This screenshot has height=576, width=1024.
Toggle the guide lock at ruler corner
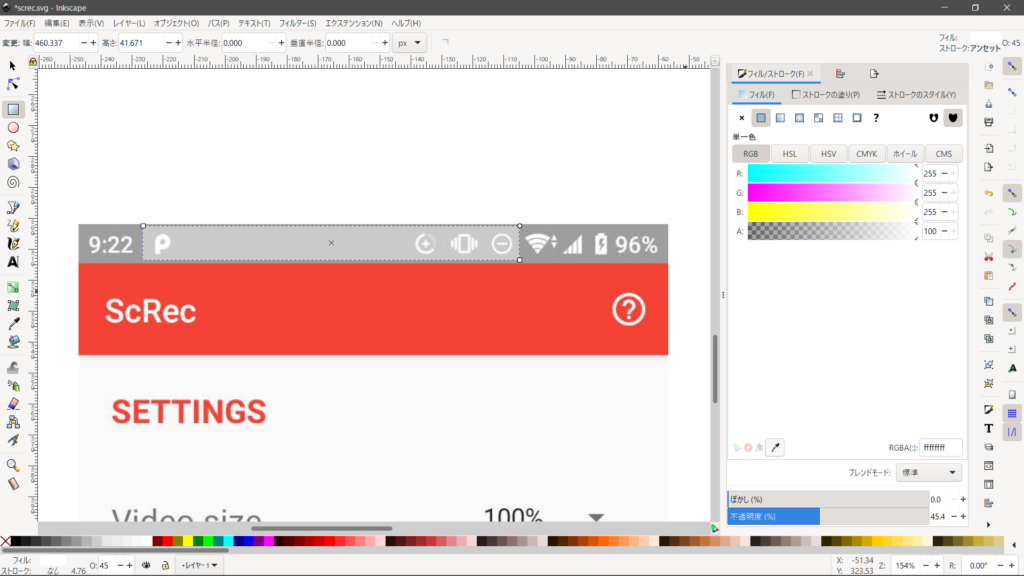click(x=33, y=62)
